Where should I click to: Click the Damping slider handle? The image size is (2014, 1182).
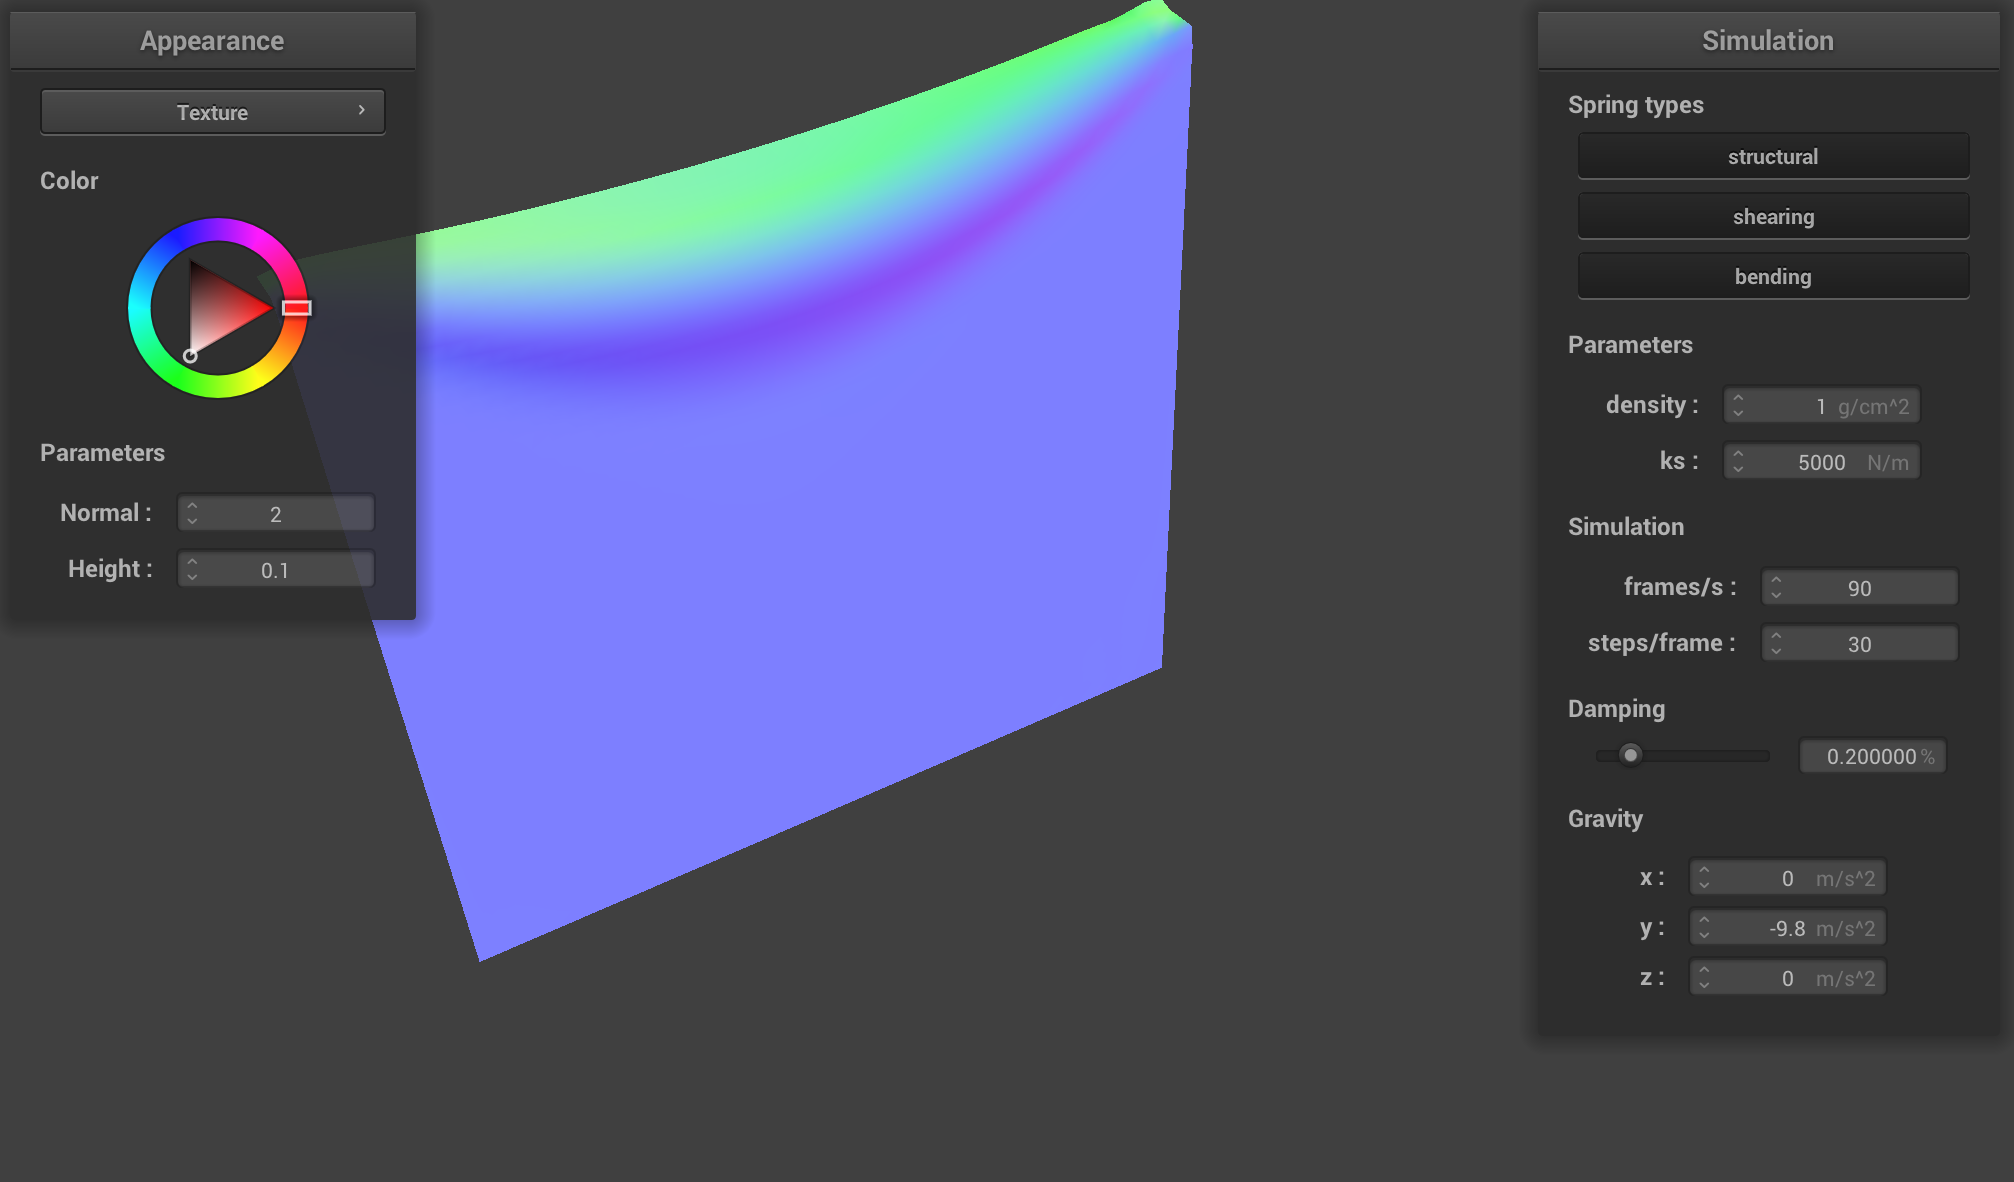1630,755
